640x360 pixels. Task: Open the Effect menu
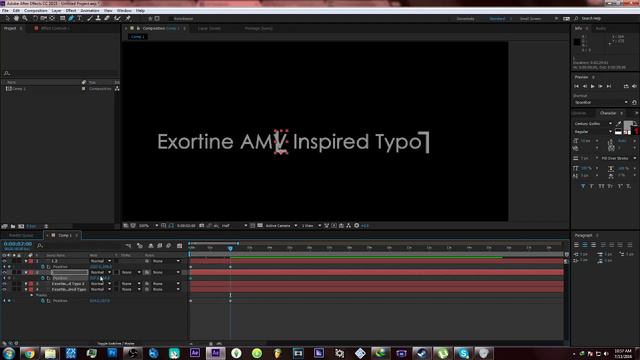point(71,11)
